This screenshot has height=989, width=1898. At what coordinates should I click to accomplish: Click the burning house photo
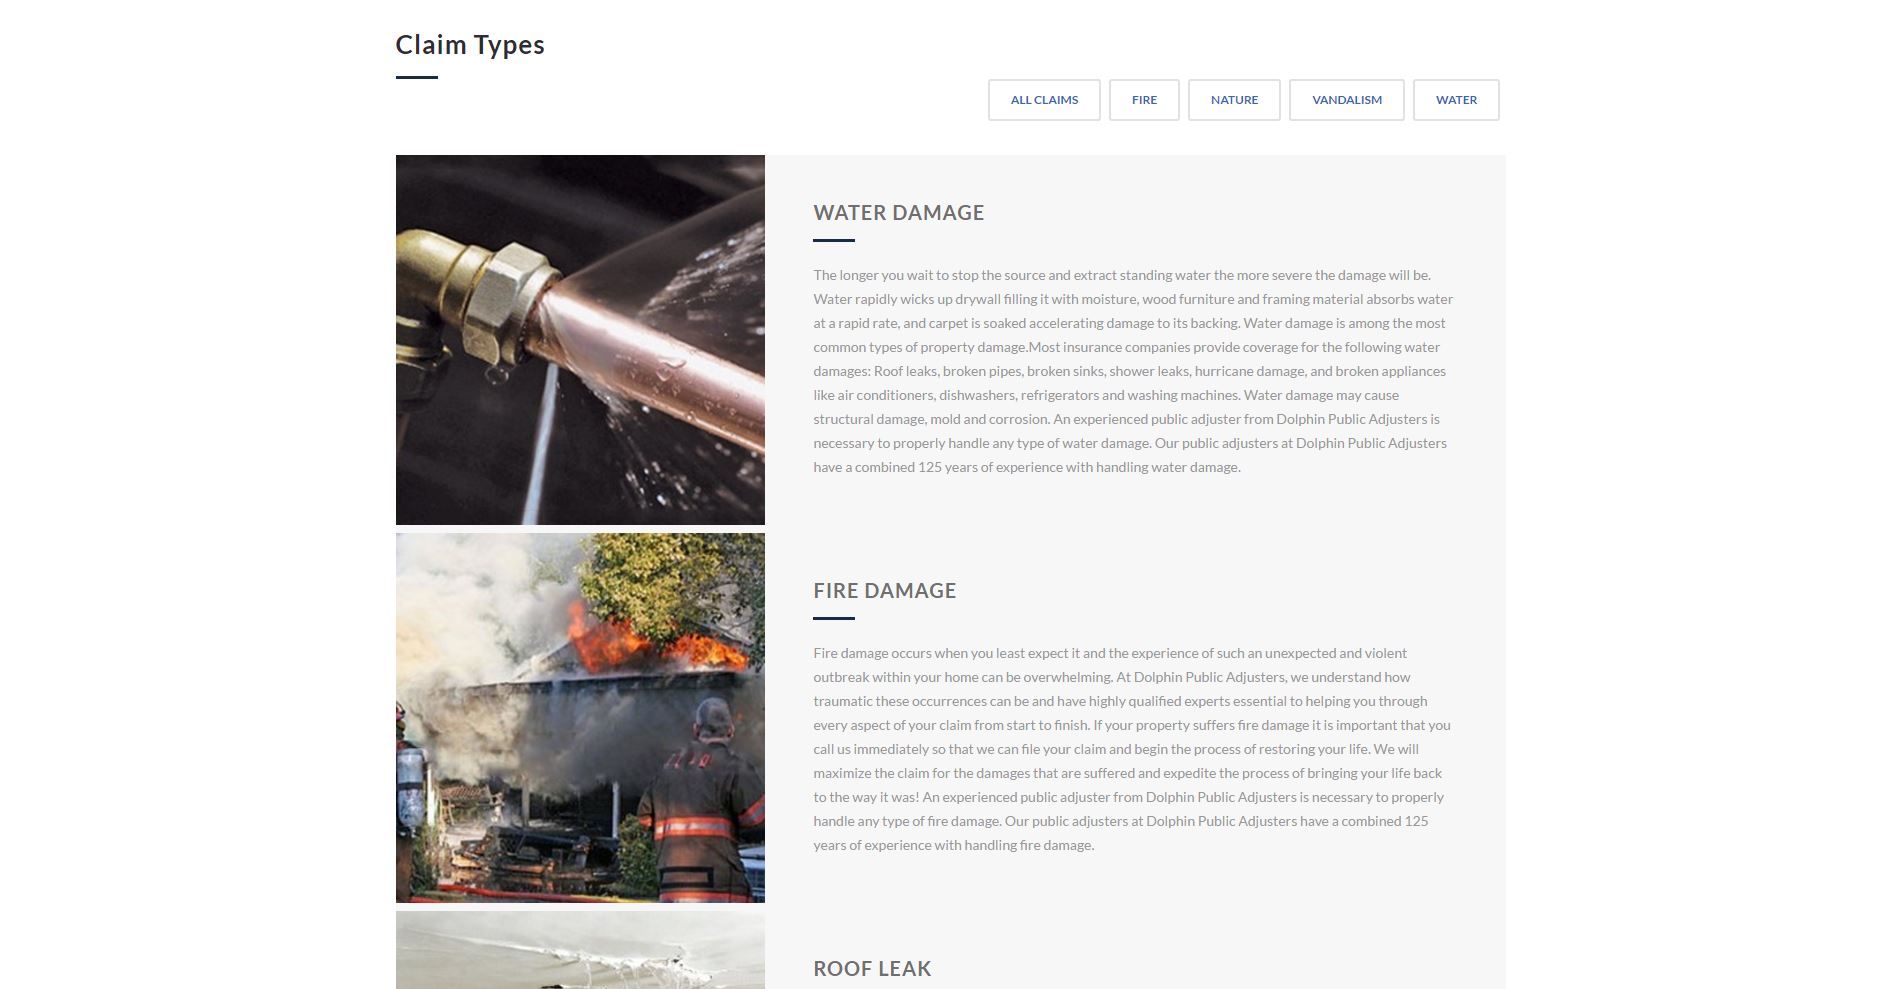click(580, 717)
